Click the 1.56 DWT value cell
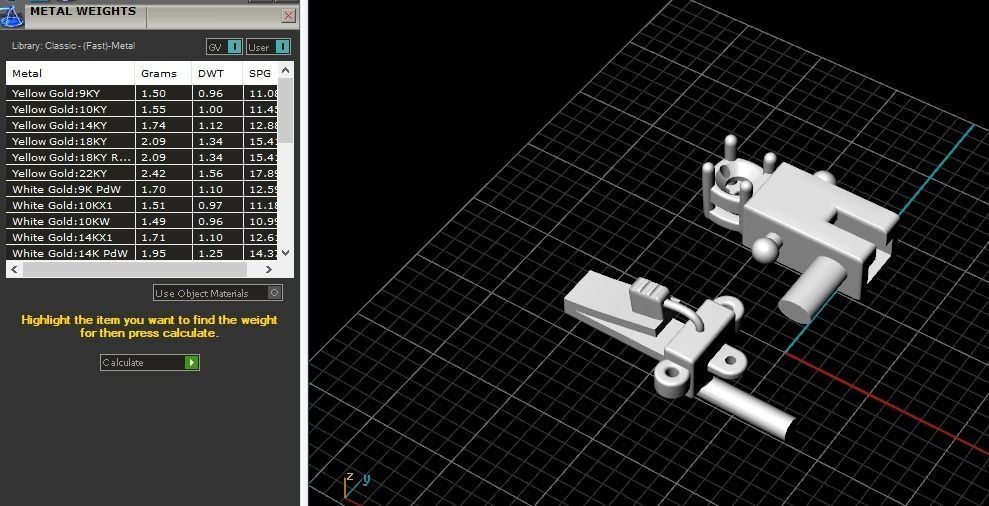This screenshot has width=989, height=506. pyautogui.click(x=217, y=174)
